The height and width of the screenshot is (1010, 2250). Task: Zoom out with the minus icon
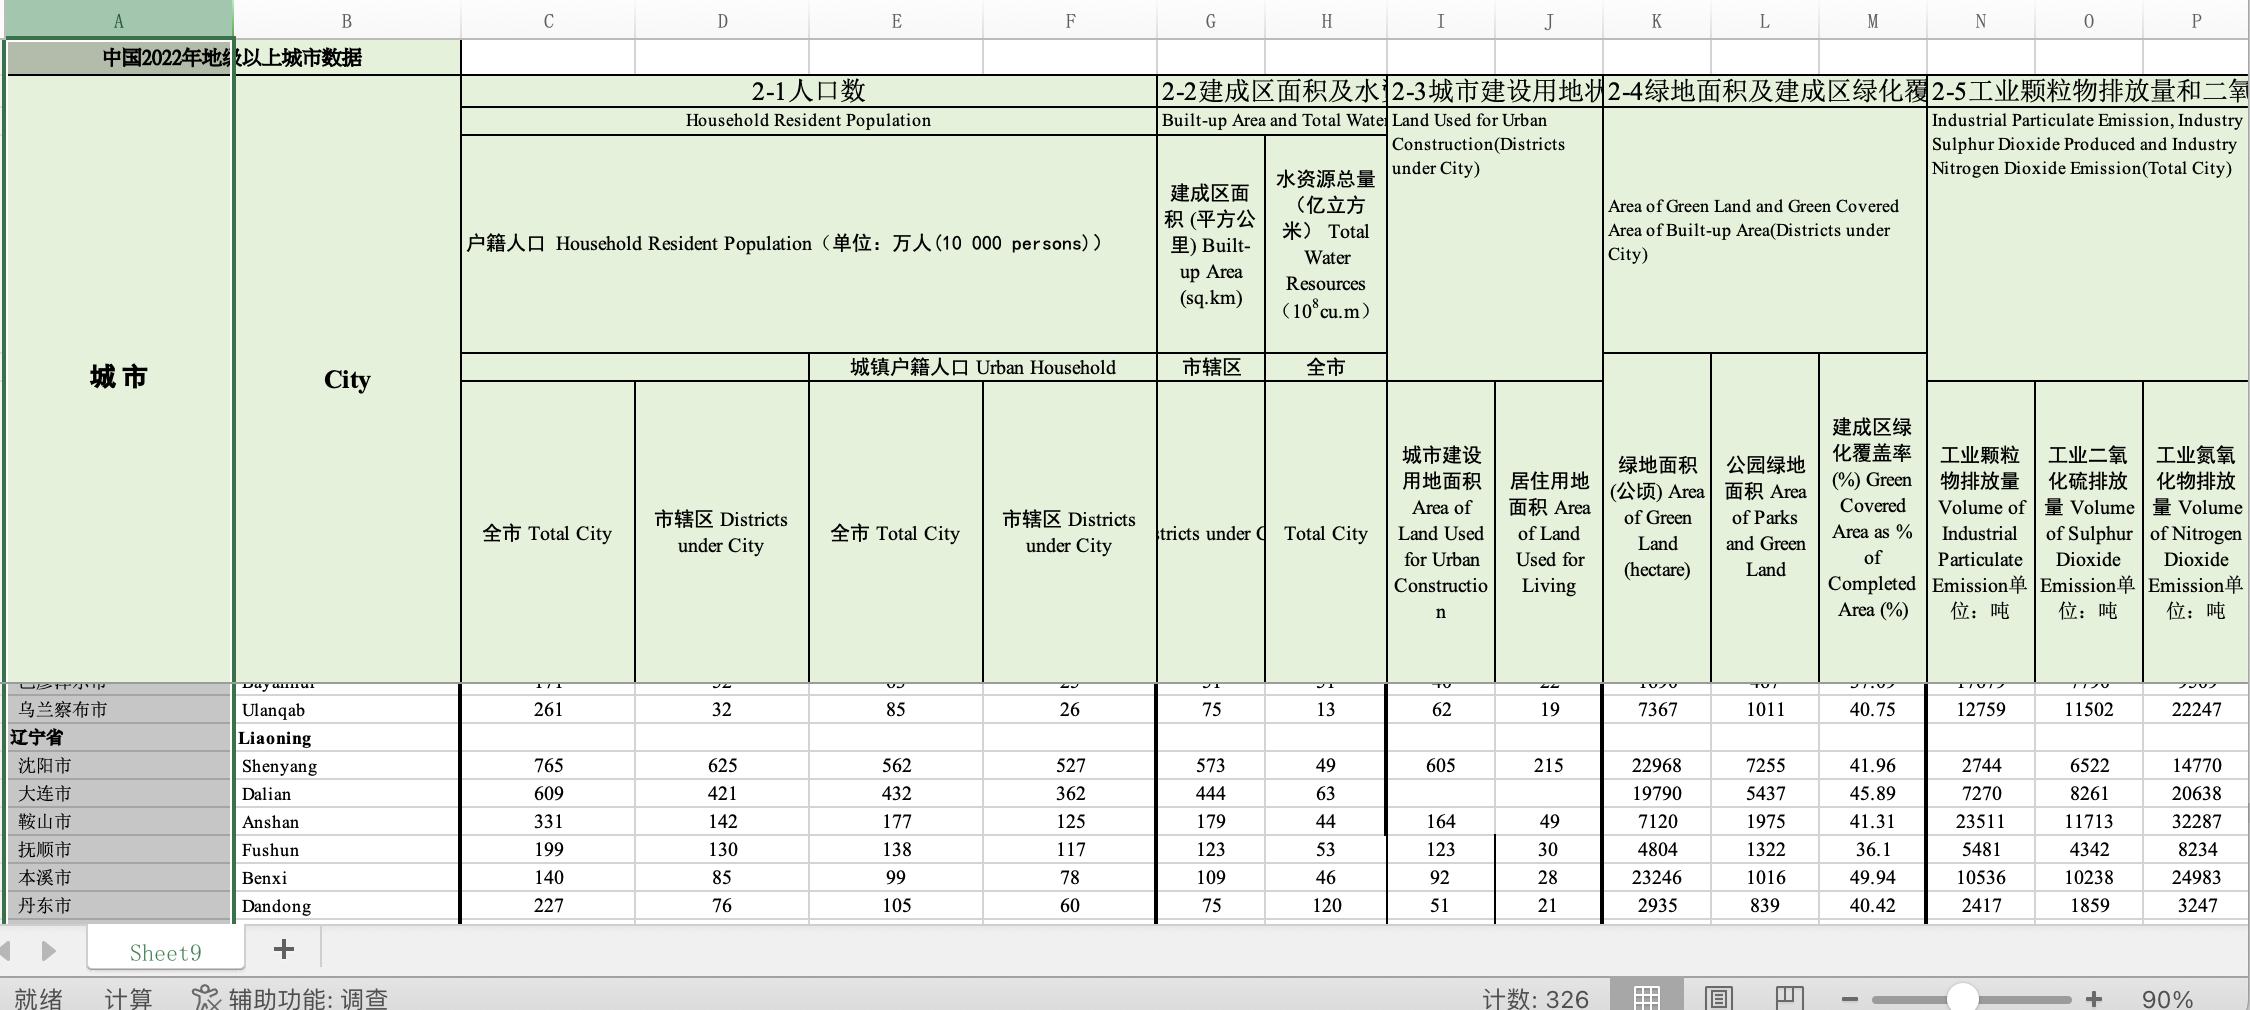(1849, 999)
